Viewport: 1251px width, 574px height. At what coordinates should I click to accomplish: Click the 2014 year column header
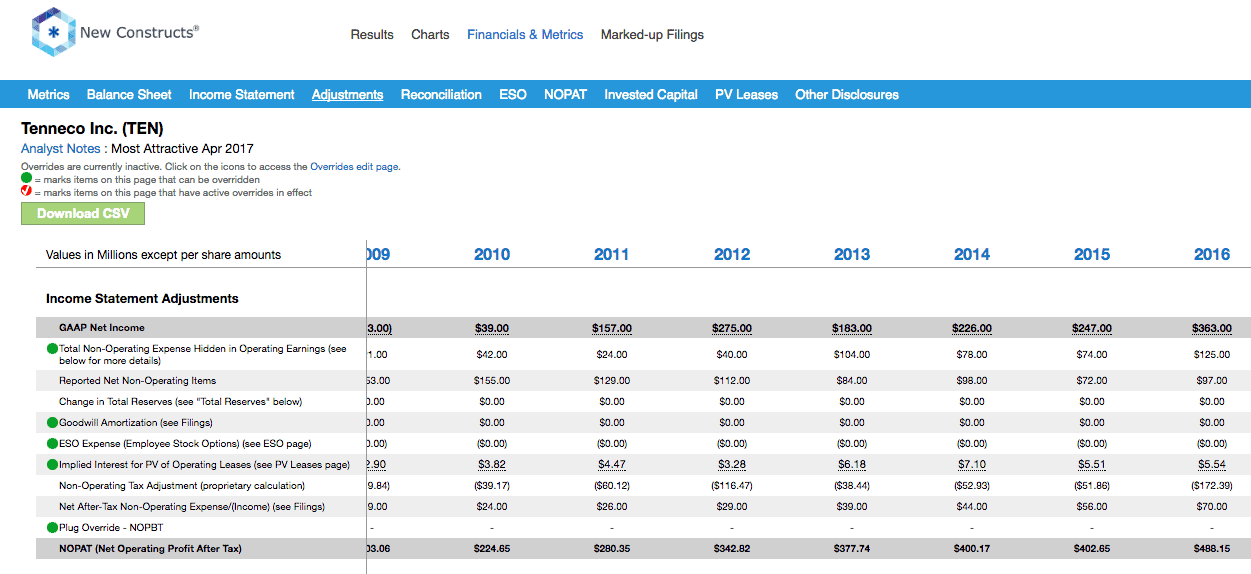point(972,255)
